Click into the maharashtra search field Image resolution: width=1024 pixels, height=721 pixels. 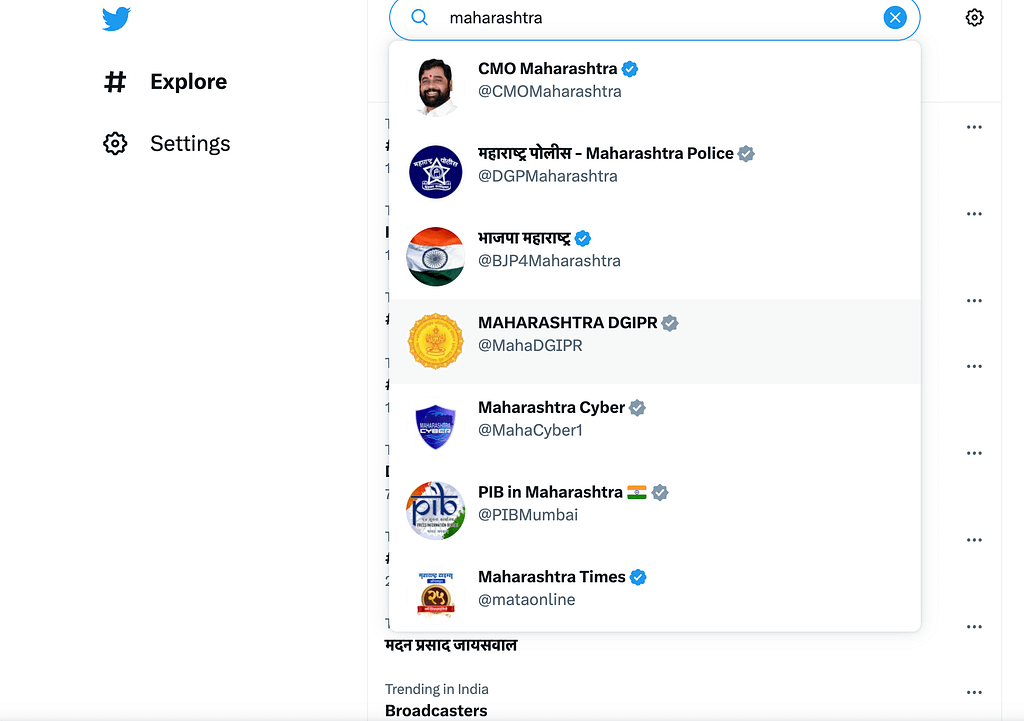[650, 18]
